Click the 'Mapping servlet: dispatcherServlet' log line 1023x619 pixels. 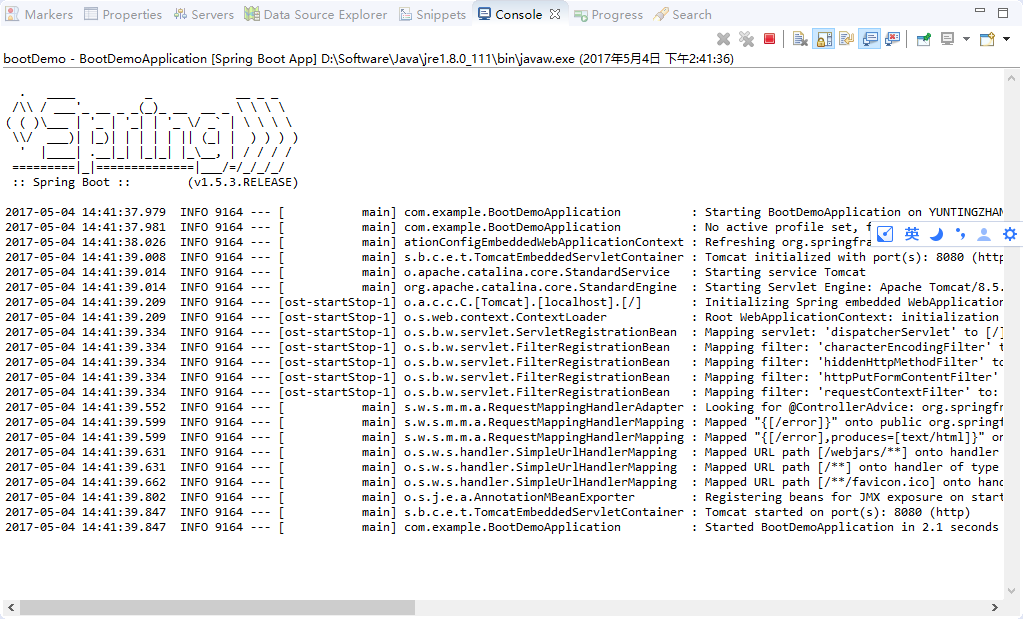pos(504,332)
